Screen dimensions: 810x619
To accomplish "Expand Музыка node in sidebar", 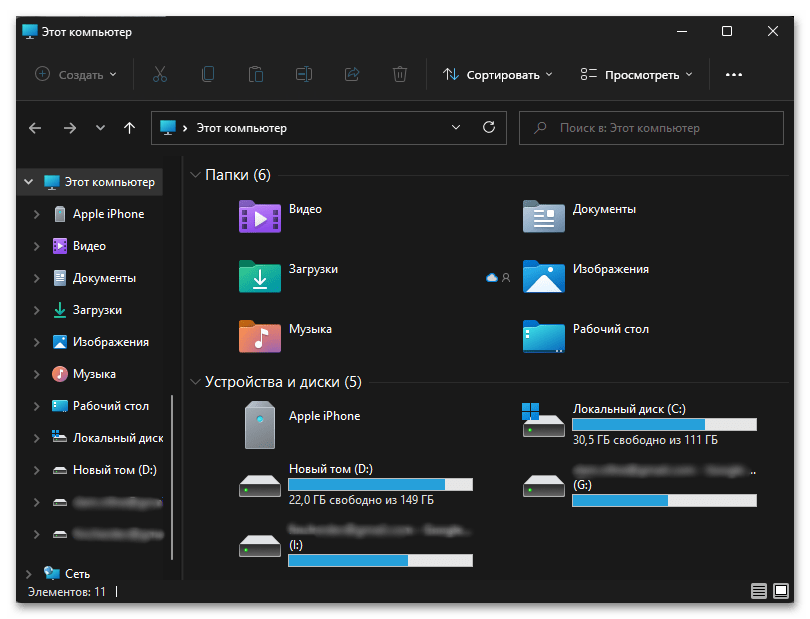I will pos(37,374).
